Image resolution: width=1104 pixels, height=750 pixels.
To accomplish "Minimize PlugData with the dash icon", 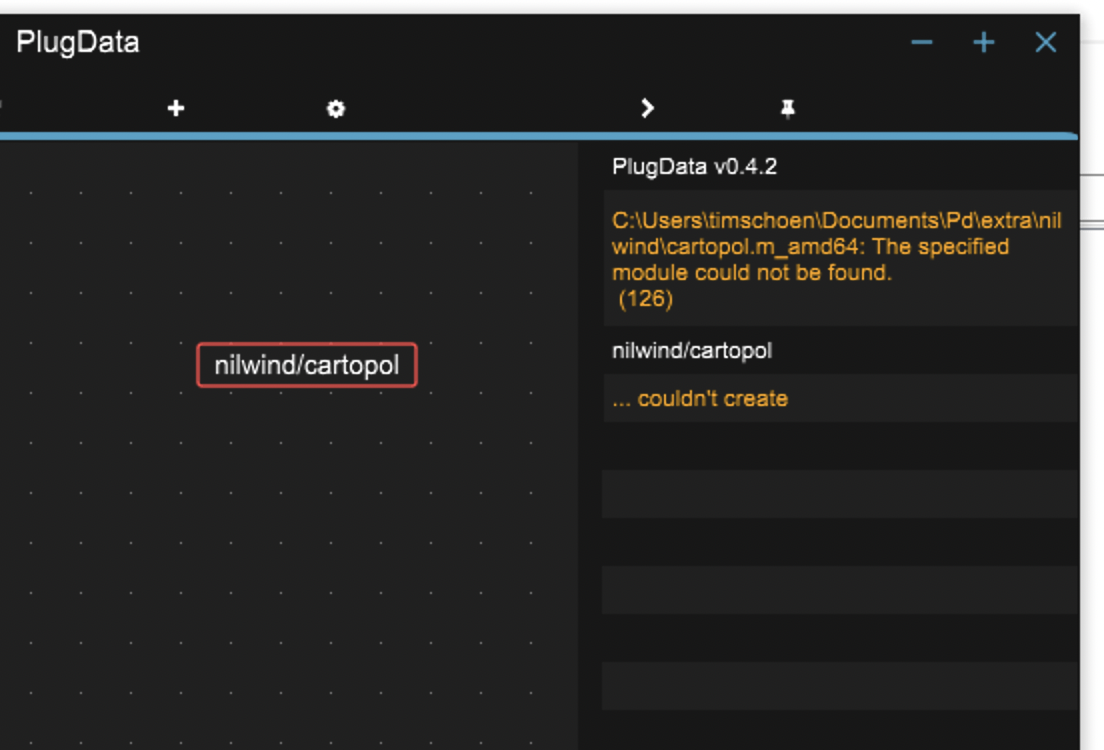I will tap(921, 42).
